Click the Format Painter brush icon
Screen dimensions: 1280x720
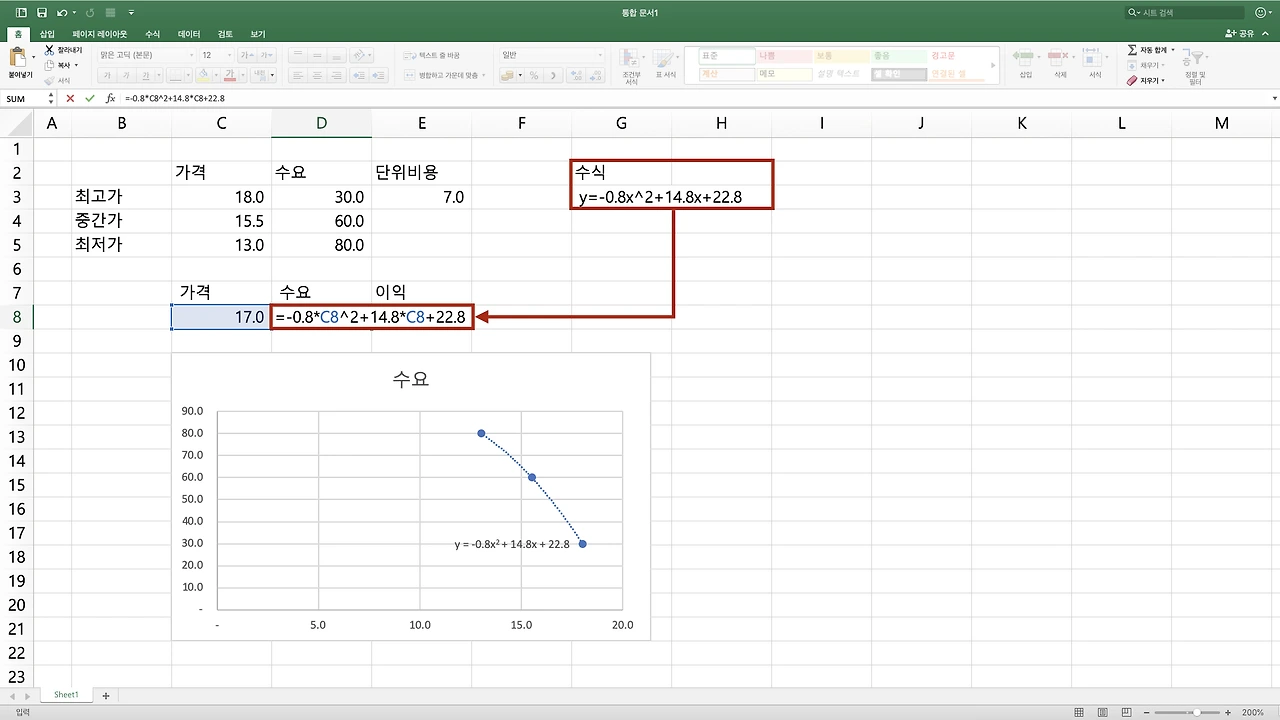[x=49, y=80]
